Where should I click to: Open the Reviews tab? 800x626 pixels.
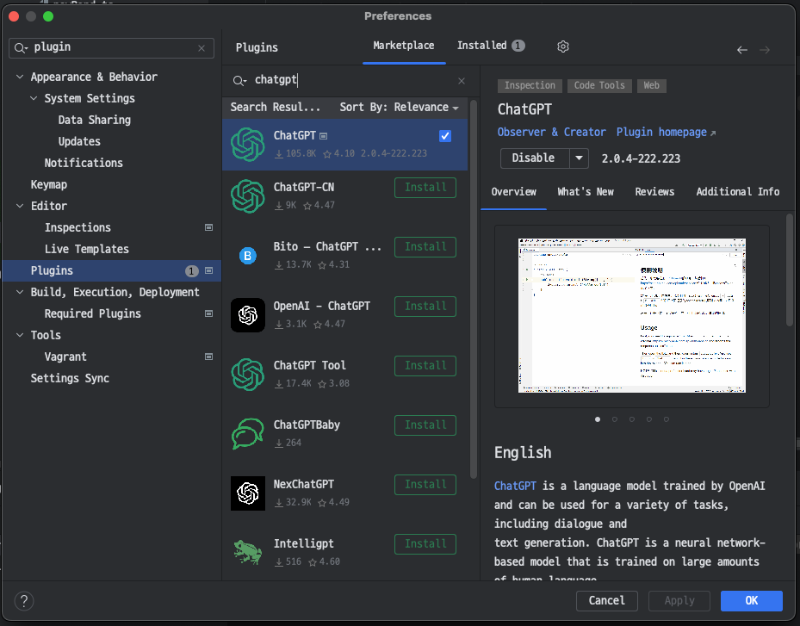[655, 191]
